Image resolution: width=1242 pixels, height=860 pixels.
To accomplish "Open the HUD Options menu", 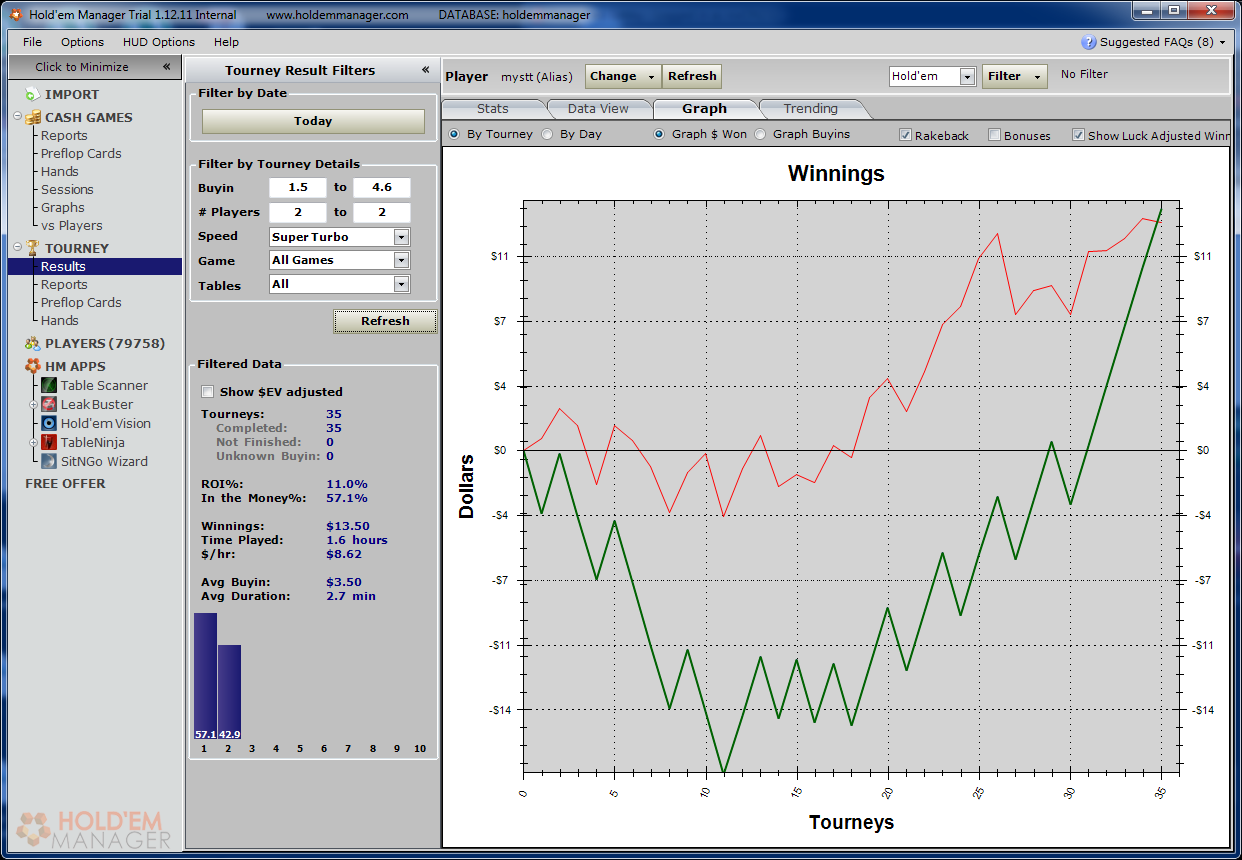I will 159,42.
